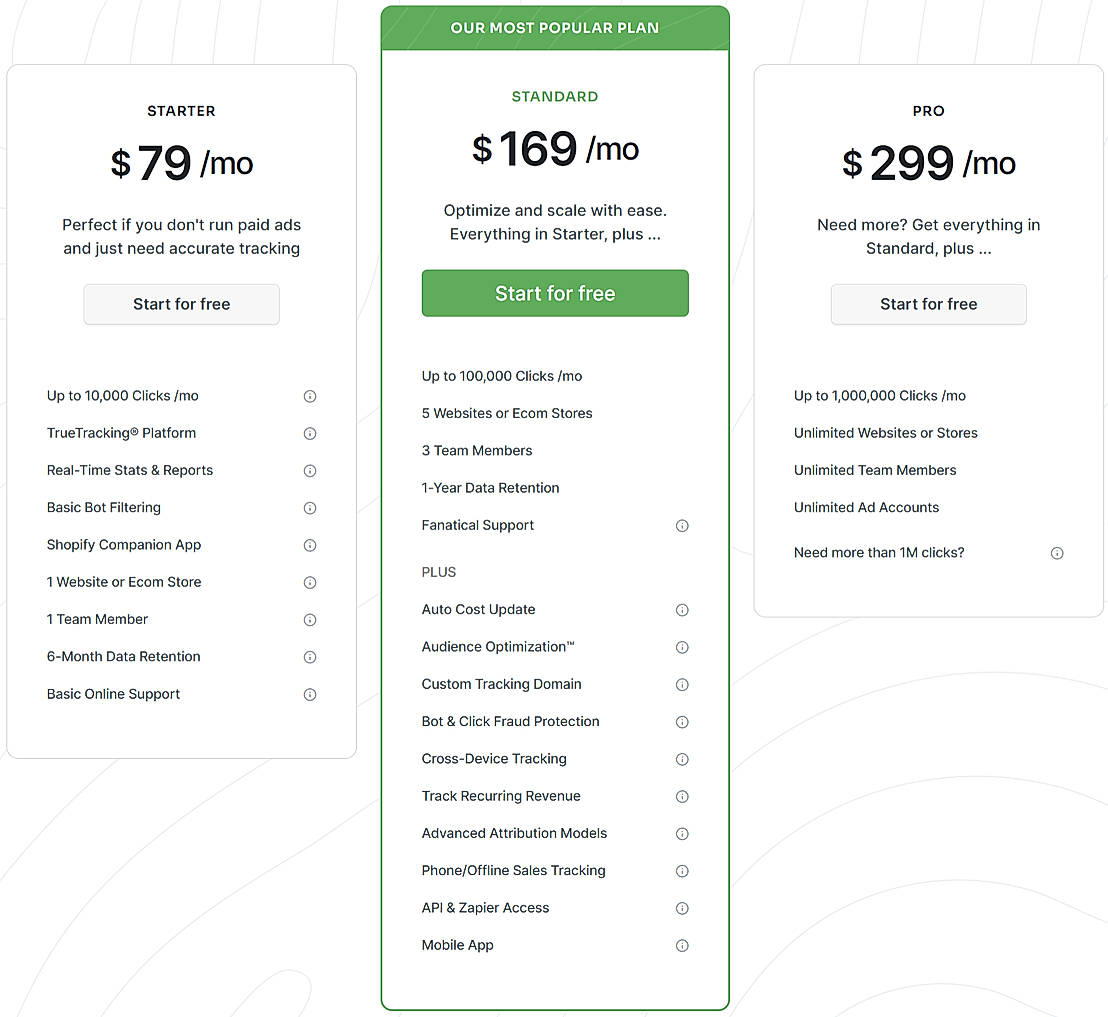
Task: Open info icon for TrueTracking Platform
Action: pyautogui.click(x=310, y=434)
